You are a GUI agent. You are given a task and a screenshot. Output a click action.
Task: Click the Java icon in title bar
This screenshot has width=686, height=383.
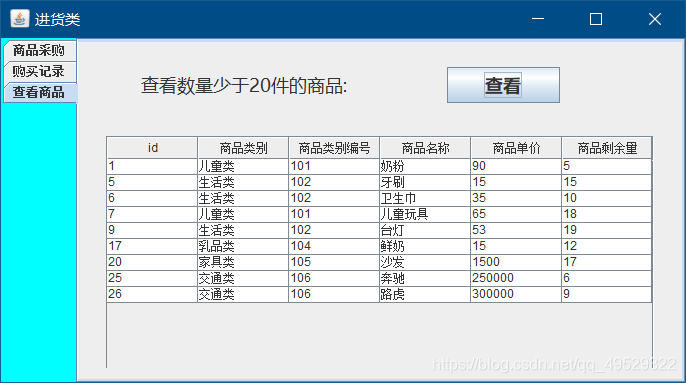(x=20, y=19)
